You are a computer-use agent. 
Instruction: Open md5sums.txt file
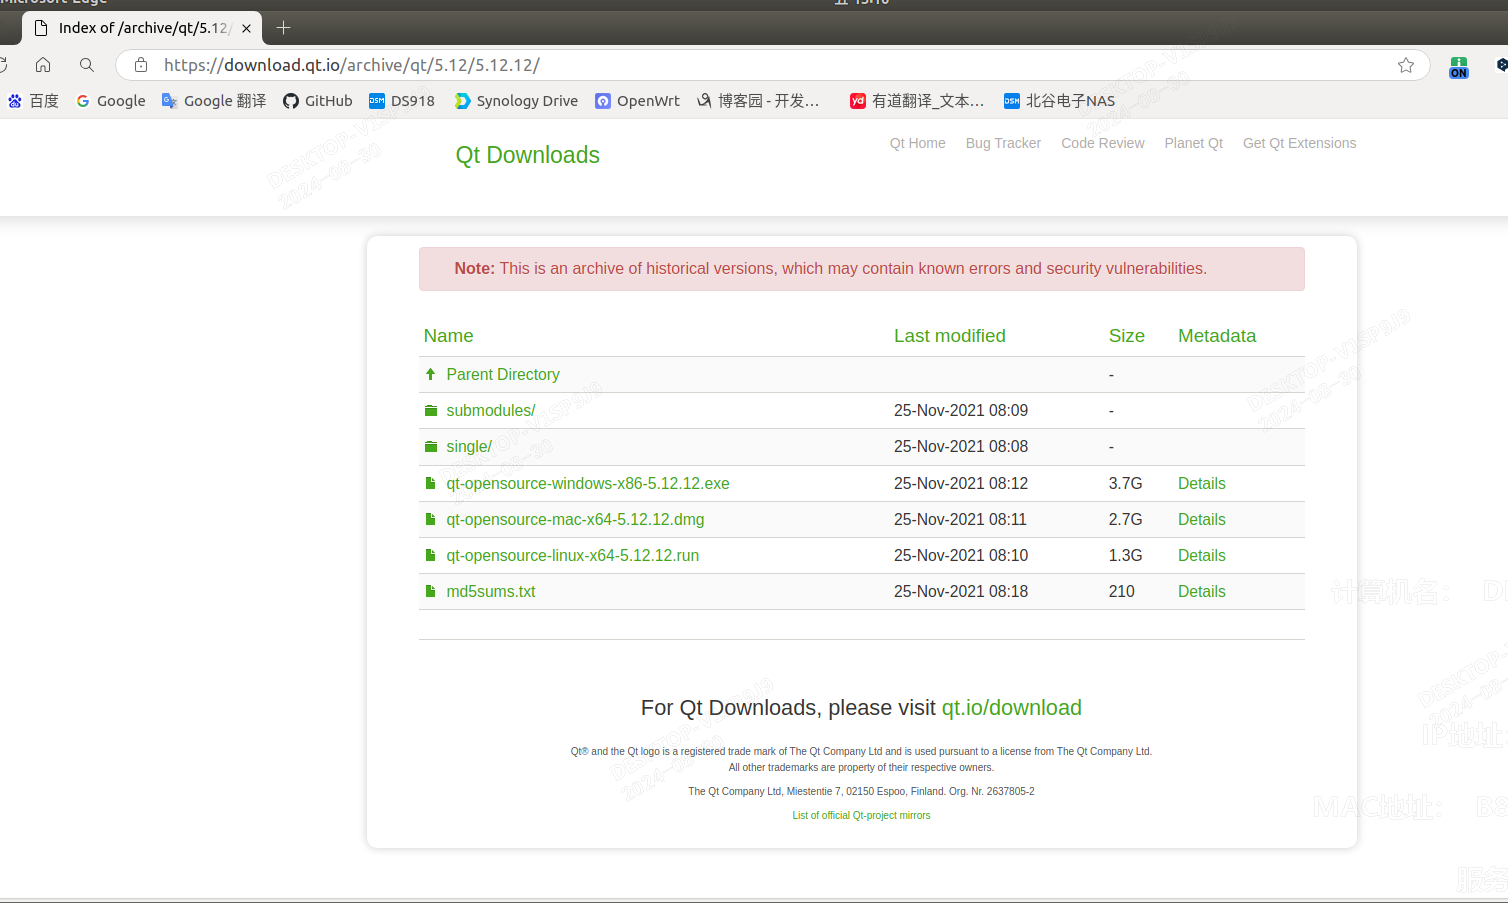click(490, 591)
